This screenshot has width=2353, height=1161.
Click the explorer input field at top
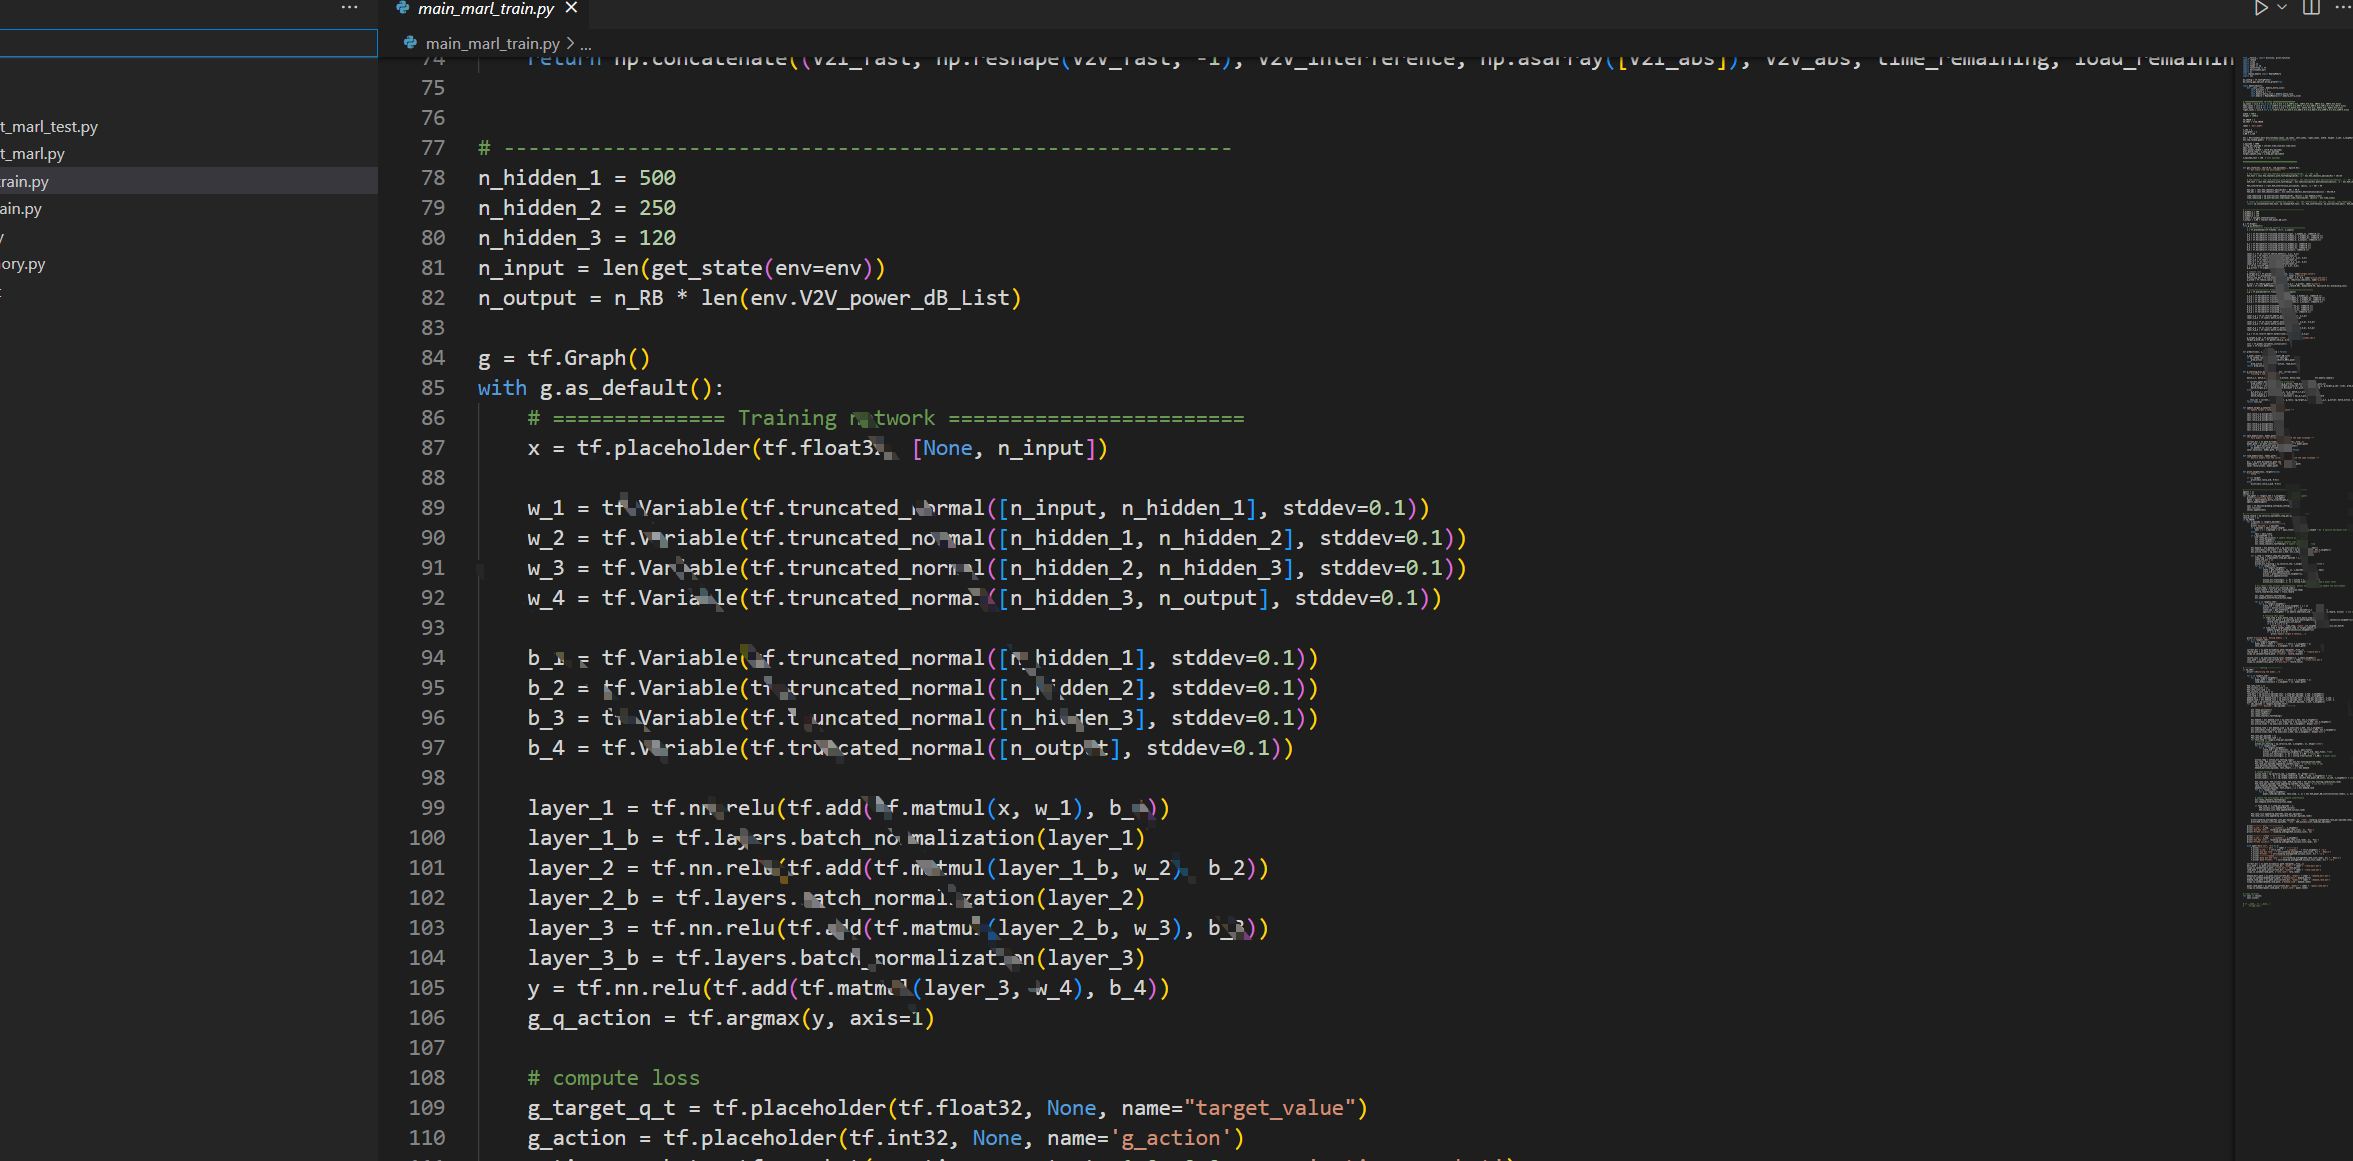tap(188, 43)
